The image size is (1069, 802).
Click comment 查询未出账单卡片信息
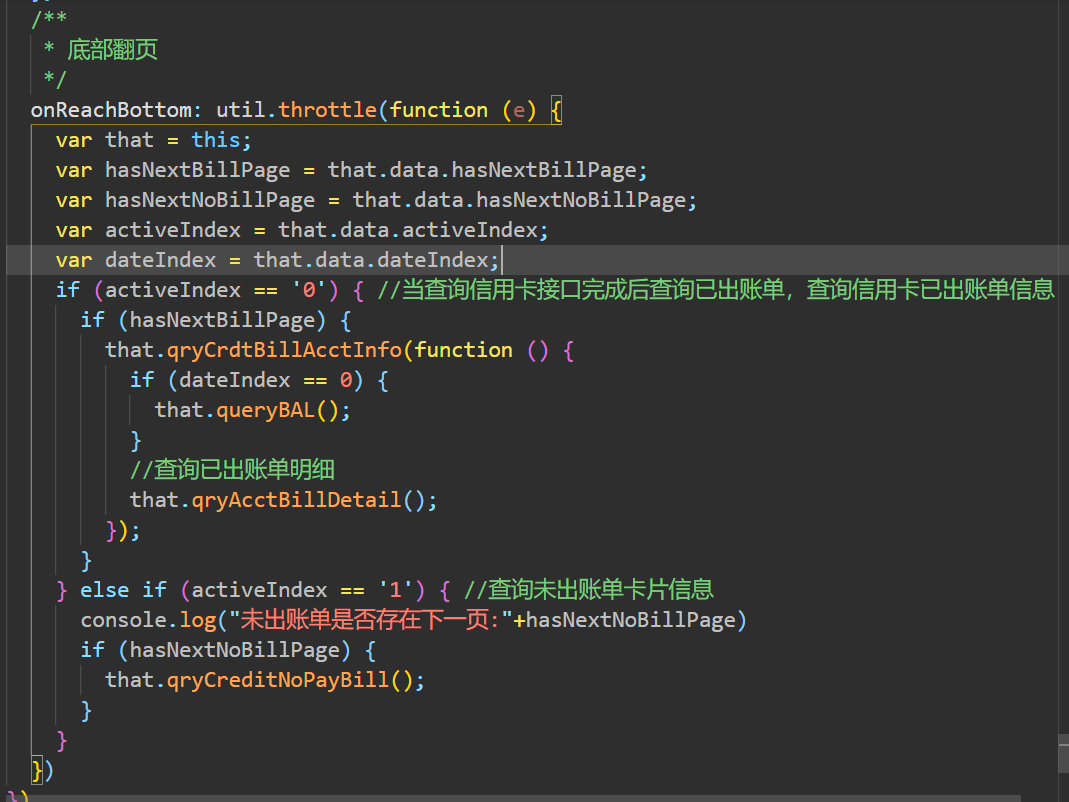pos(589,590)
